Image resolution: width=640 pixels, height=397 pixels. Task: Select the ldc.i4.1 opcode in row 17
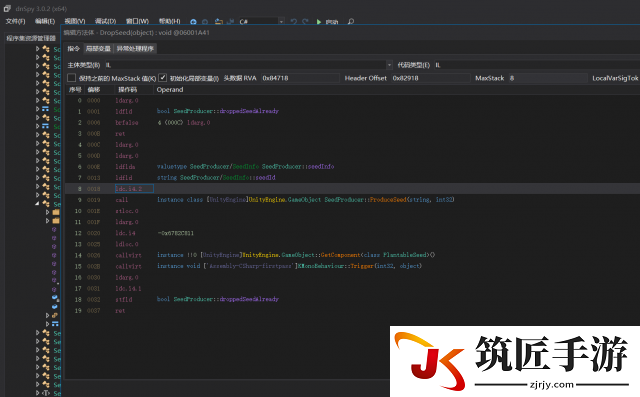point(128,288)
